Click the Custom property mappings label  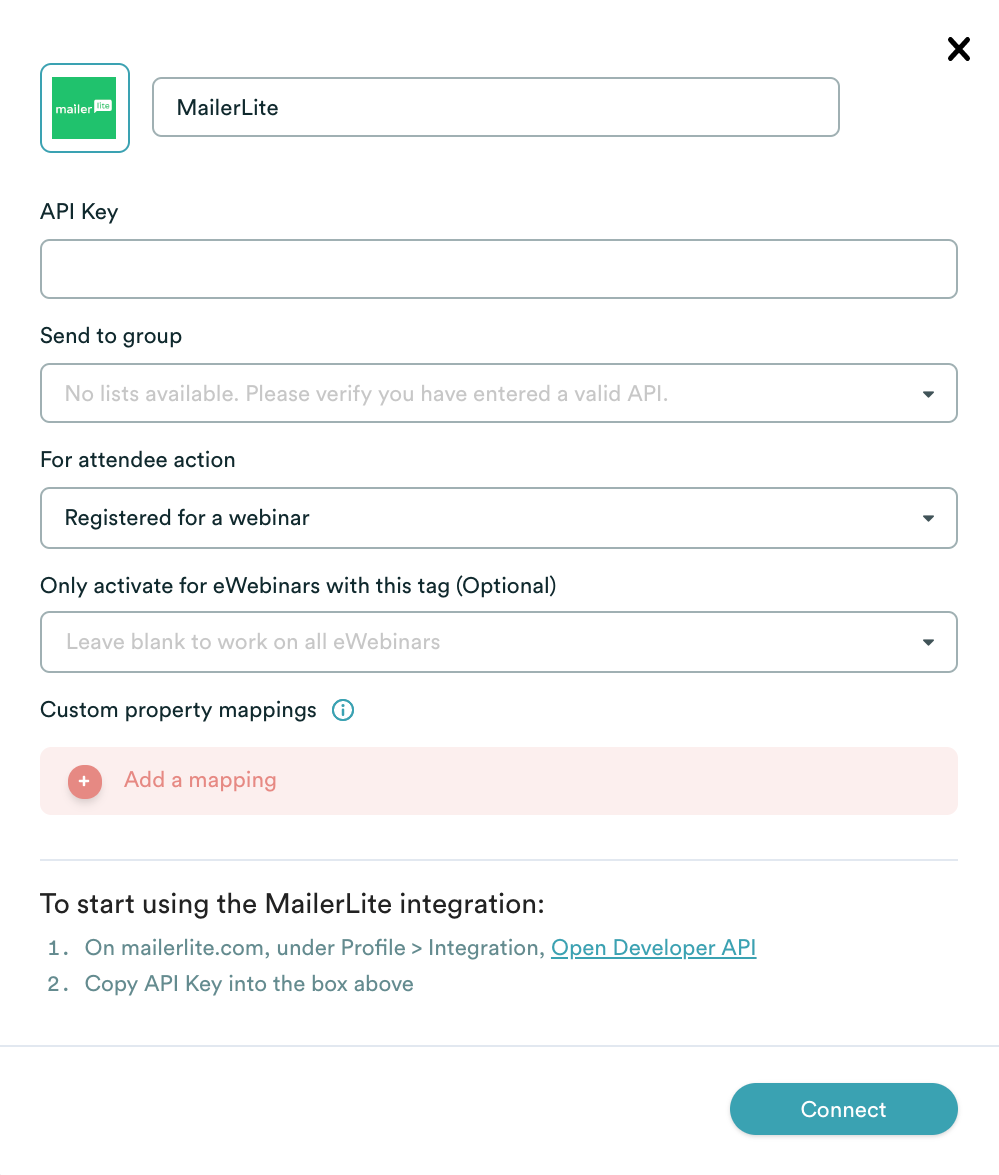(x=178, y=710)
